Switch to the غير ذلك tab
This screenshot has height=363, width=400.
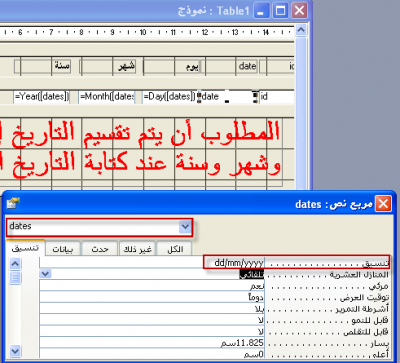[138, 249]
